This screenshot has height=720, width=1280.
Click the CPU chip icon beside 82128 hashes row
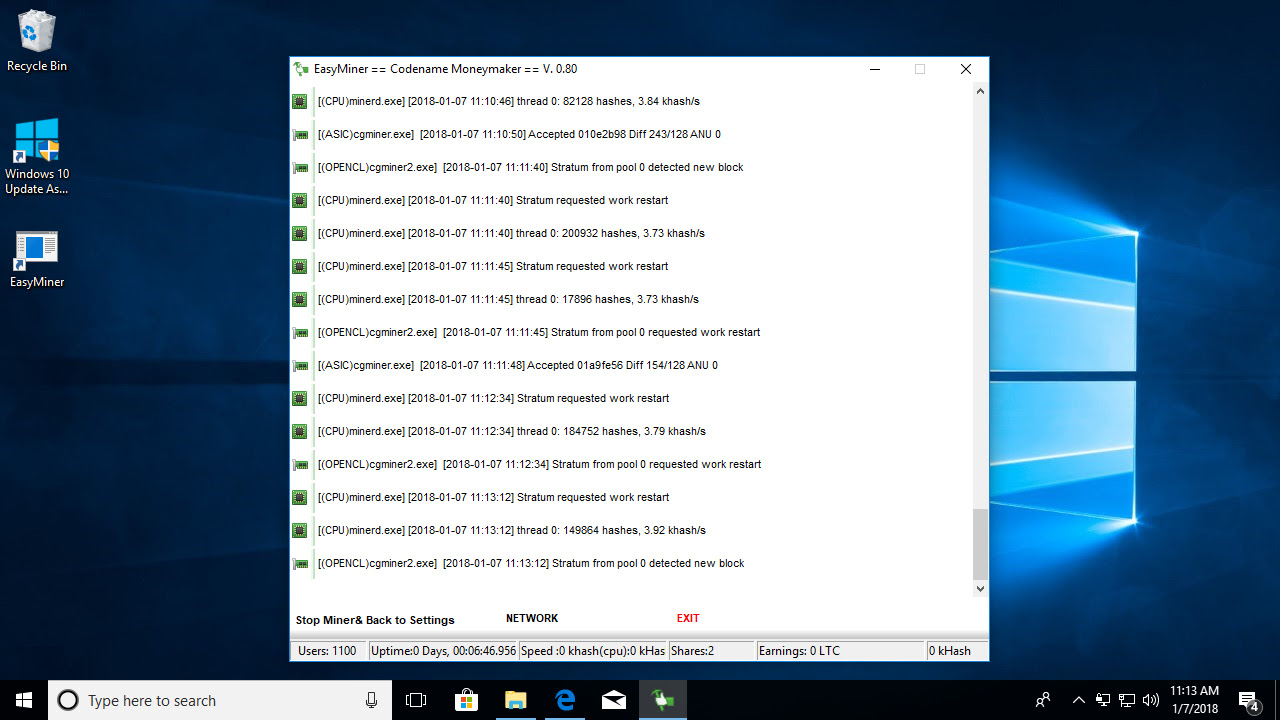pos(299,101)
